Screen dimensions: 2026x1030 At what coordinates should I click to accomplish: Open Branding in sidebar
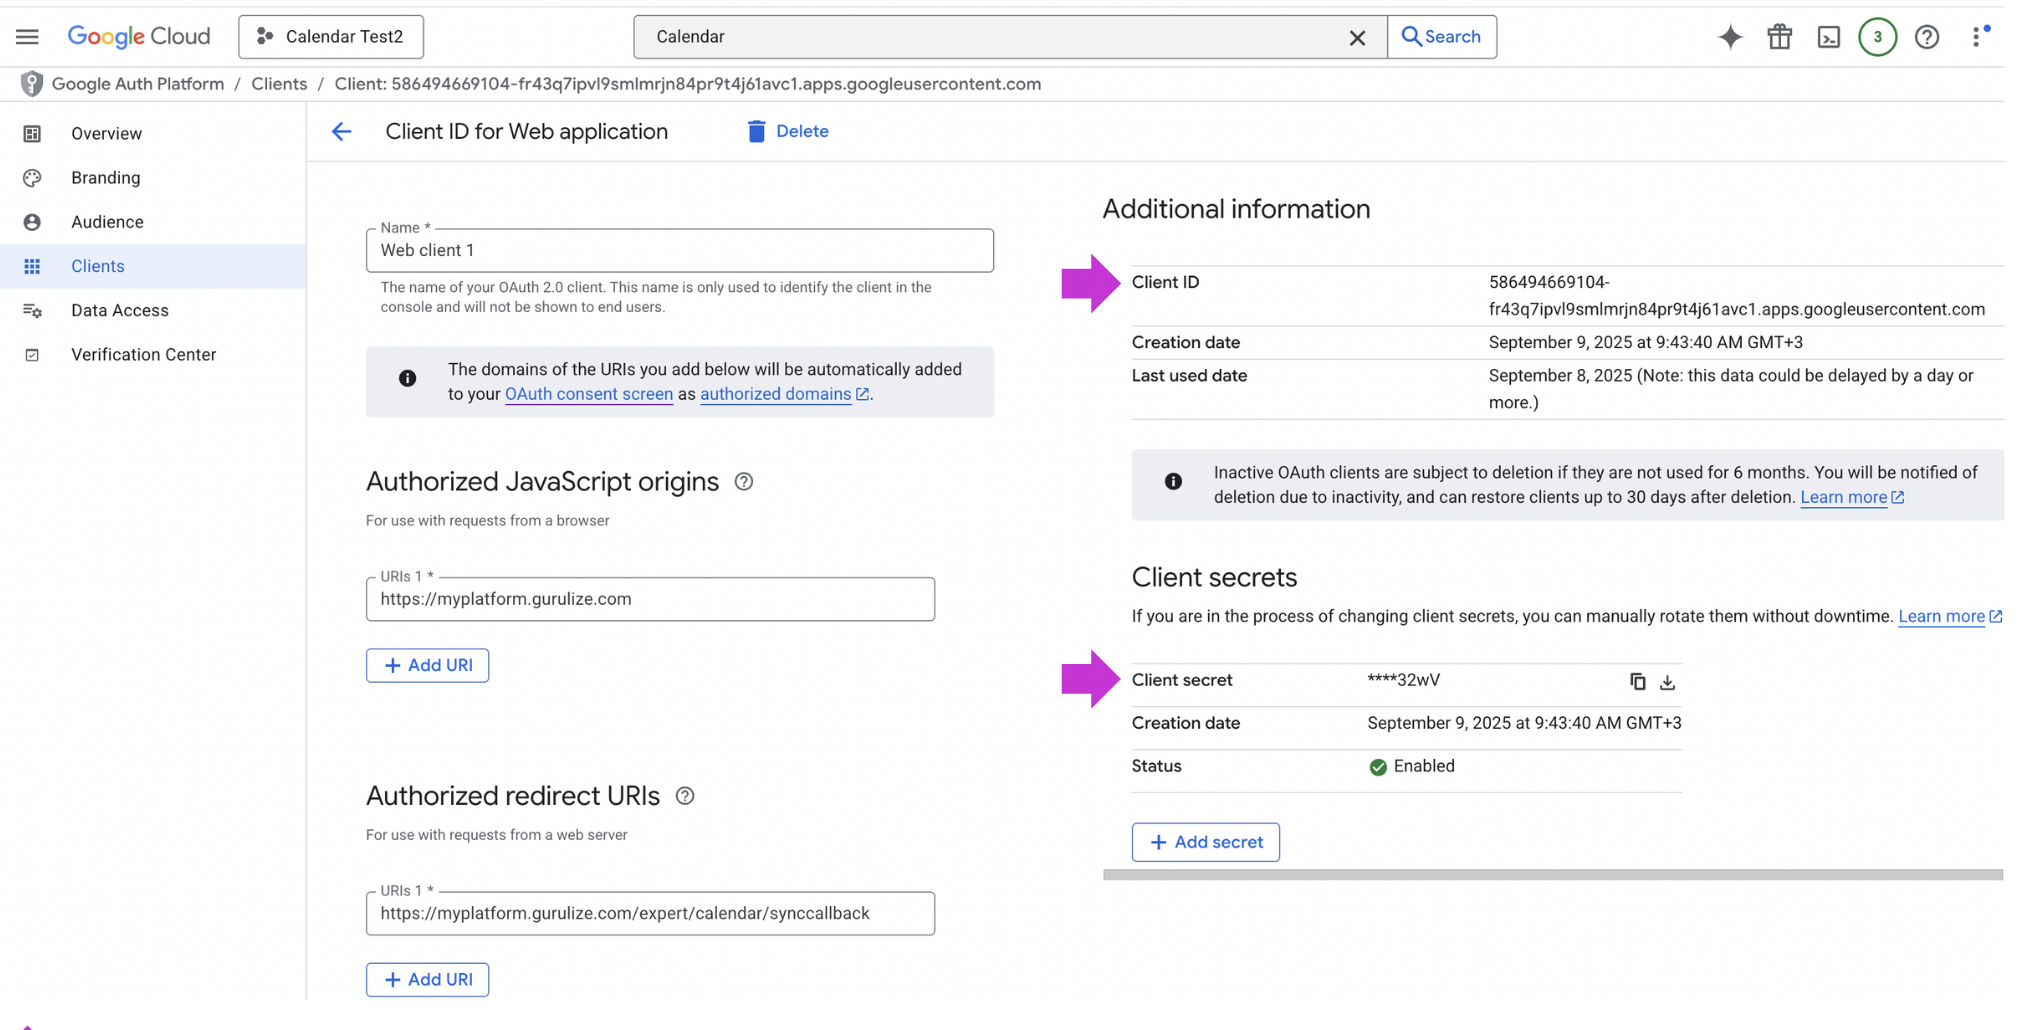pyautogui.click(x=153, y=178)
